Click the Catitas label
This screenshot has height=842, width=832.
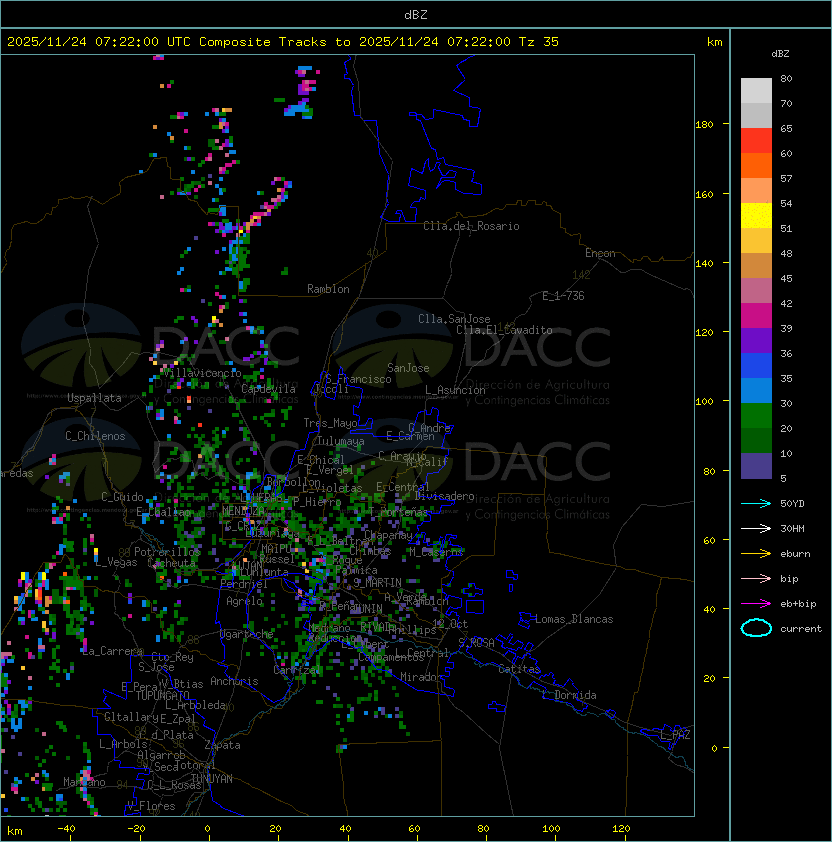519,669
